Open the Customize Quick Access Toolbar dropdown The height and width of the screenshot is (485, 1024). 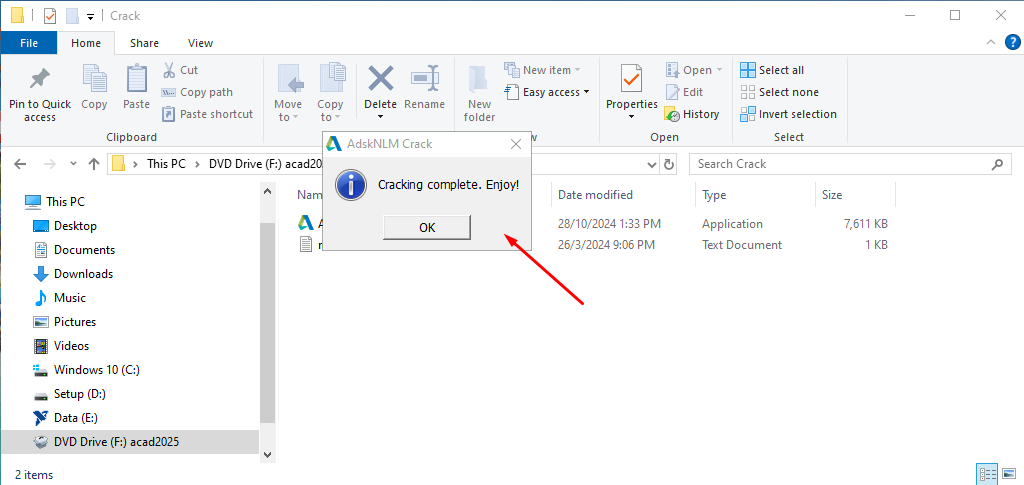(90, 16)
